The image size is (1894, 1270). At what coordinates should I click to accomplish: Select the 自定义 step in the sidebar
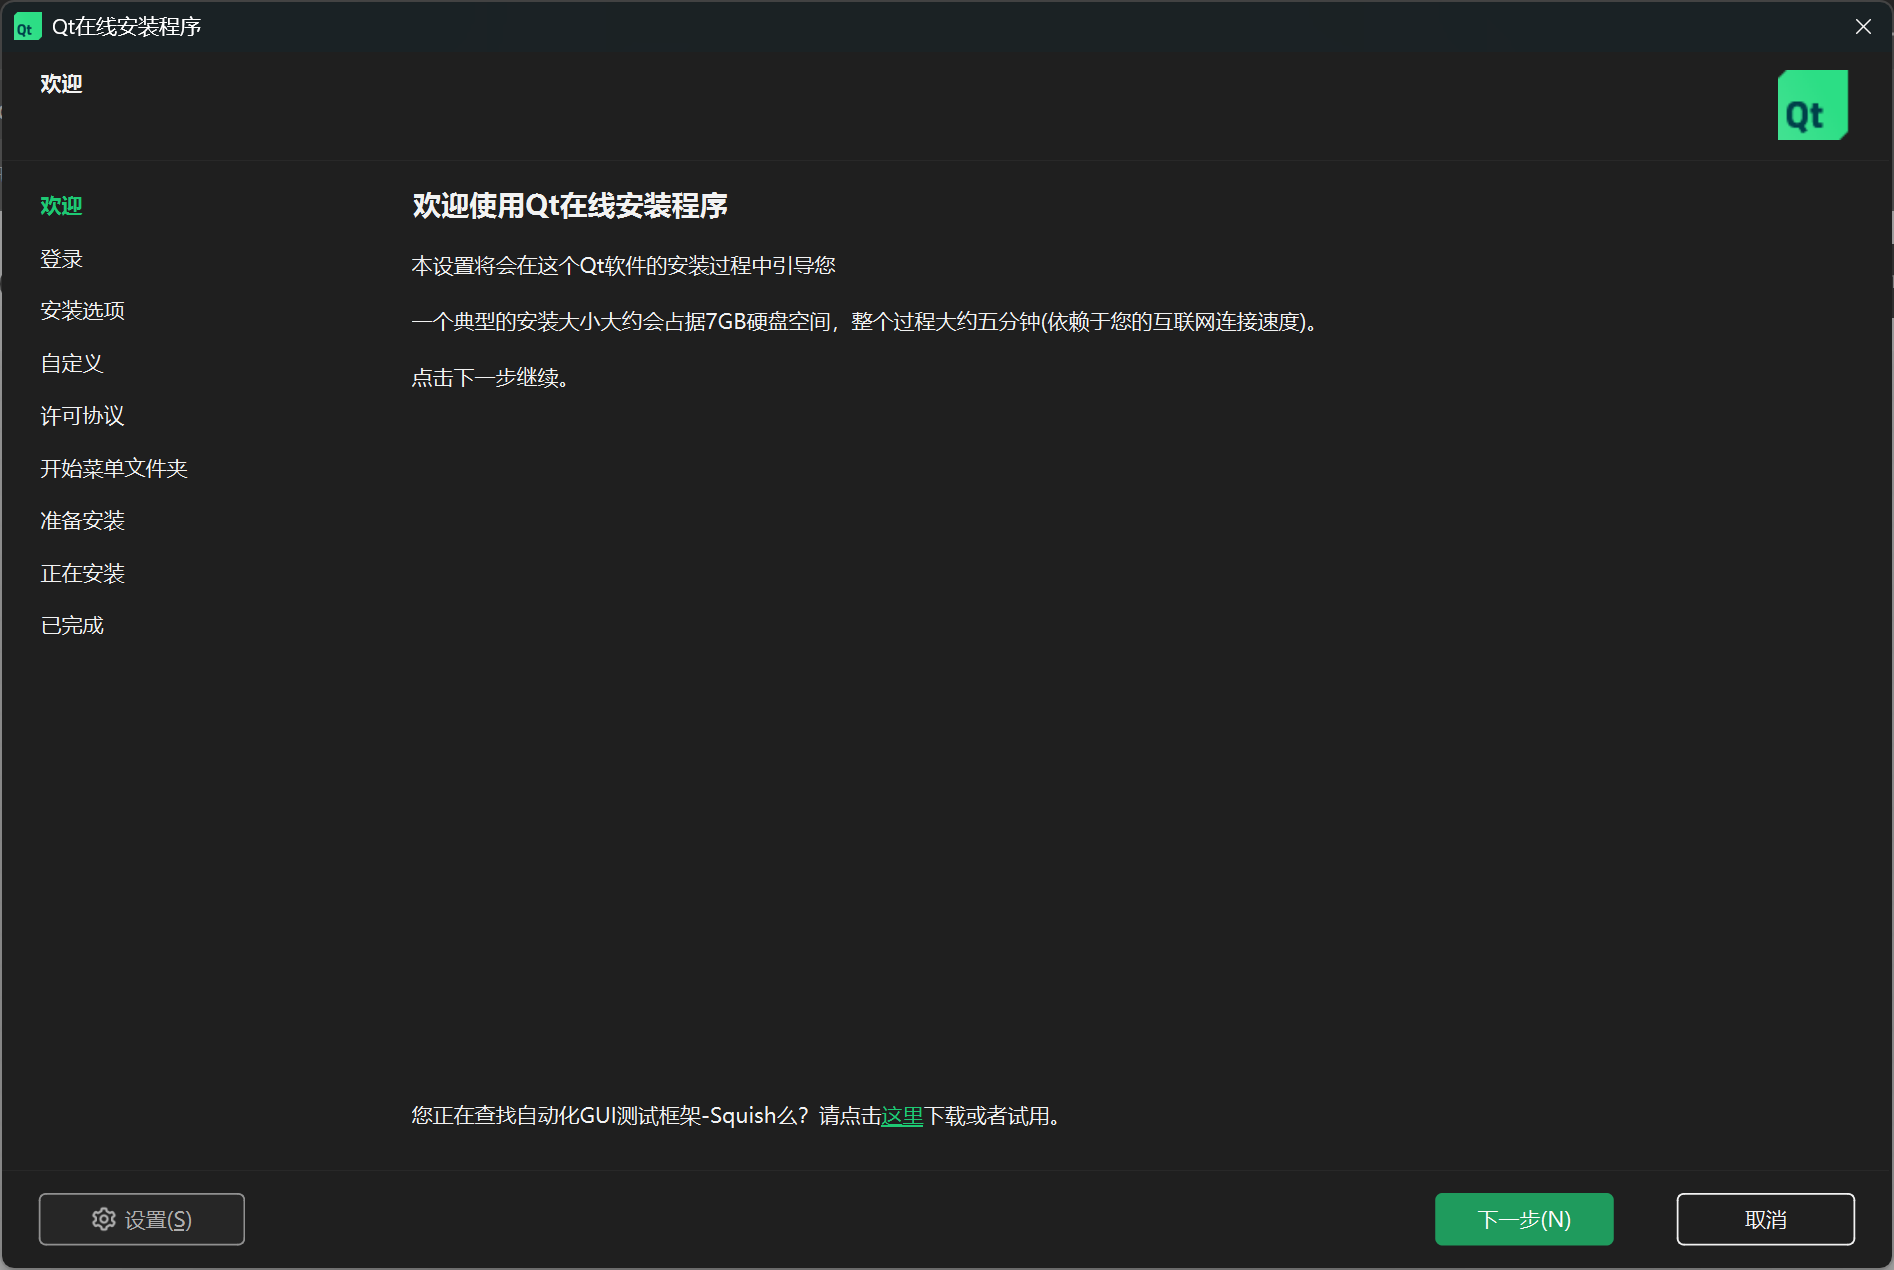(x=72, y=364)
